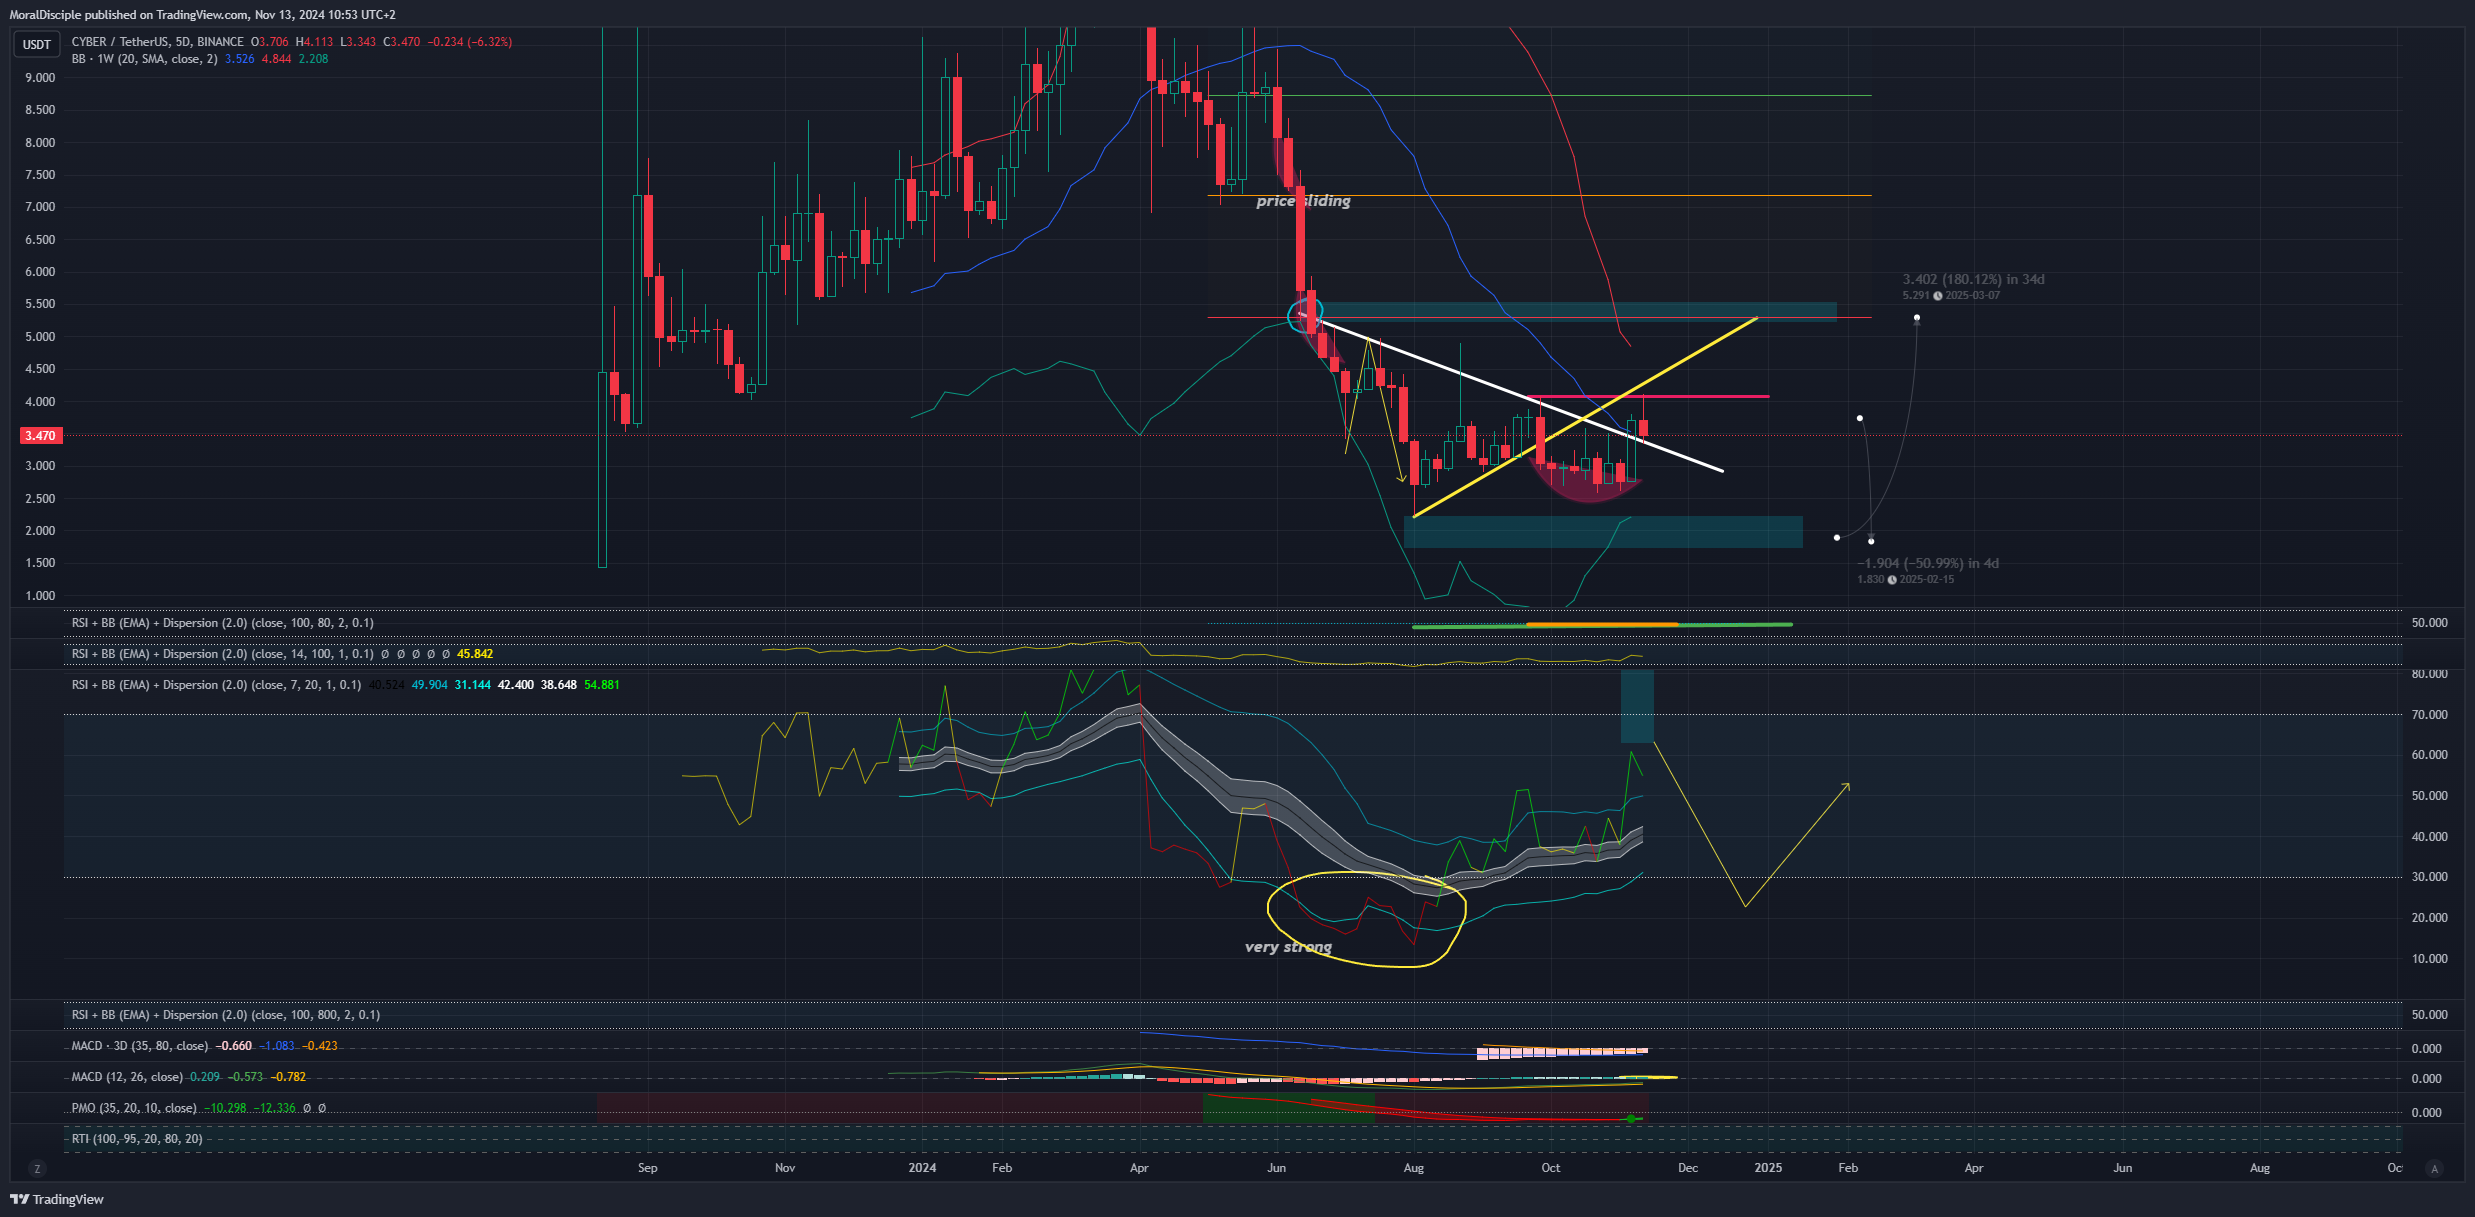
Task: Click the BB · 1W (20, SMA, close, 2) legend
Action: tap(144, 59)
